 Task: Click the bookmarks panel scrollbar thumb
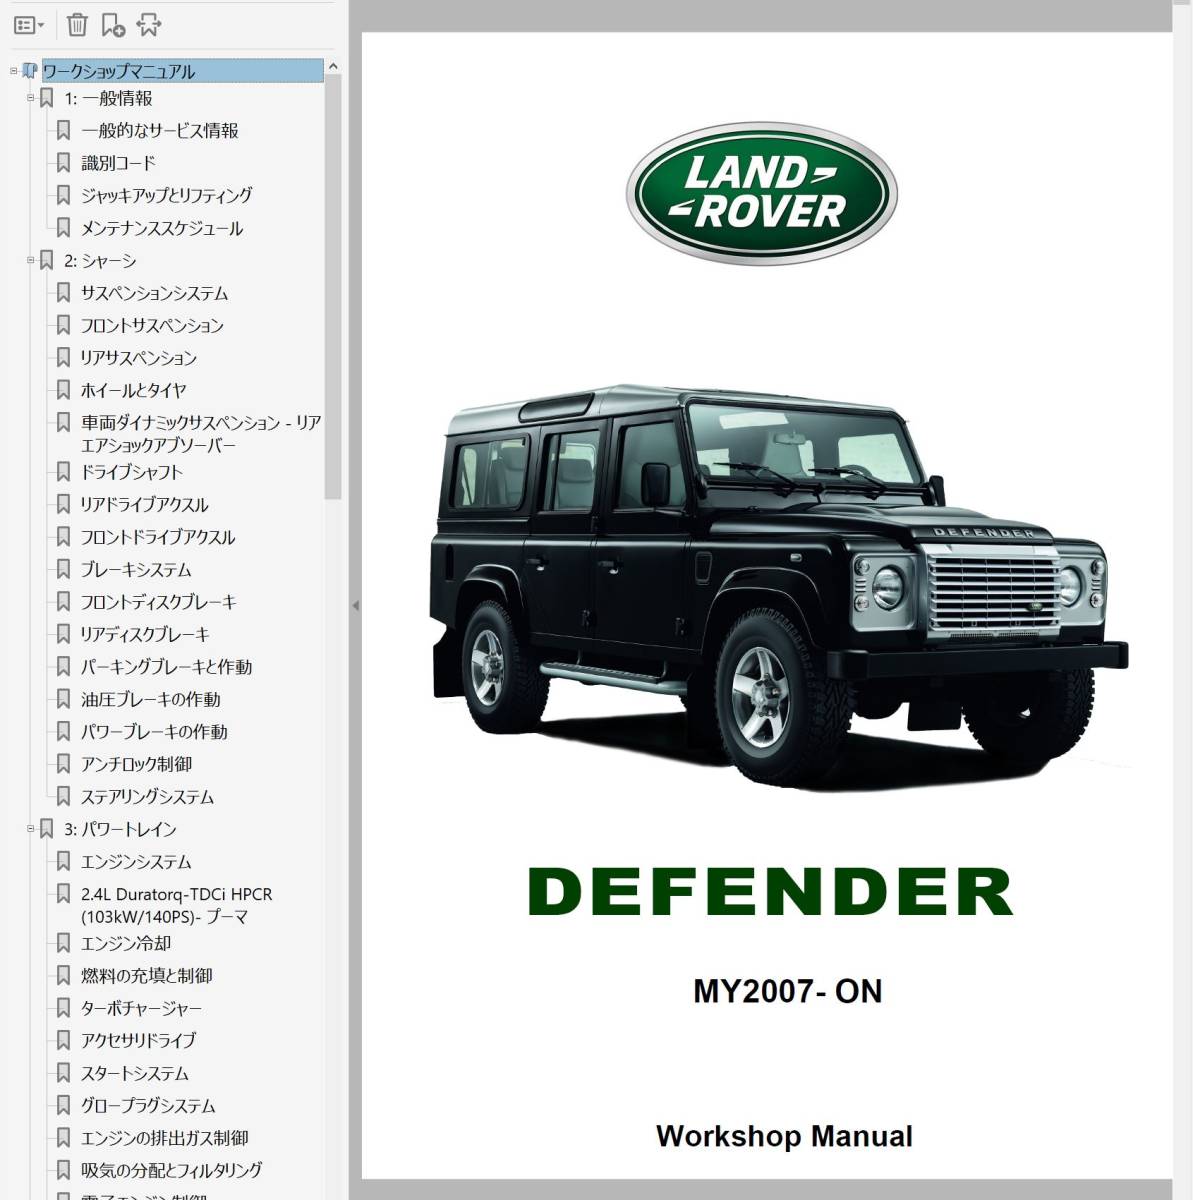pyautogui.click(x=333, y=288)
